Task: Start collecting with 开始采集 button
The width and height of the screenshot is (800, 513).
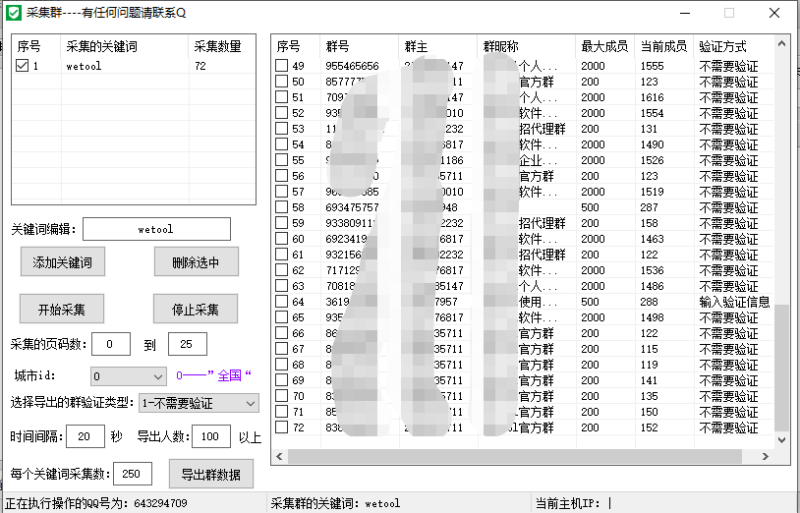Action: [62, 309]
